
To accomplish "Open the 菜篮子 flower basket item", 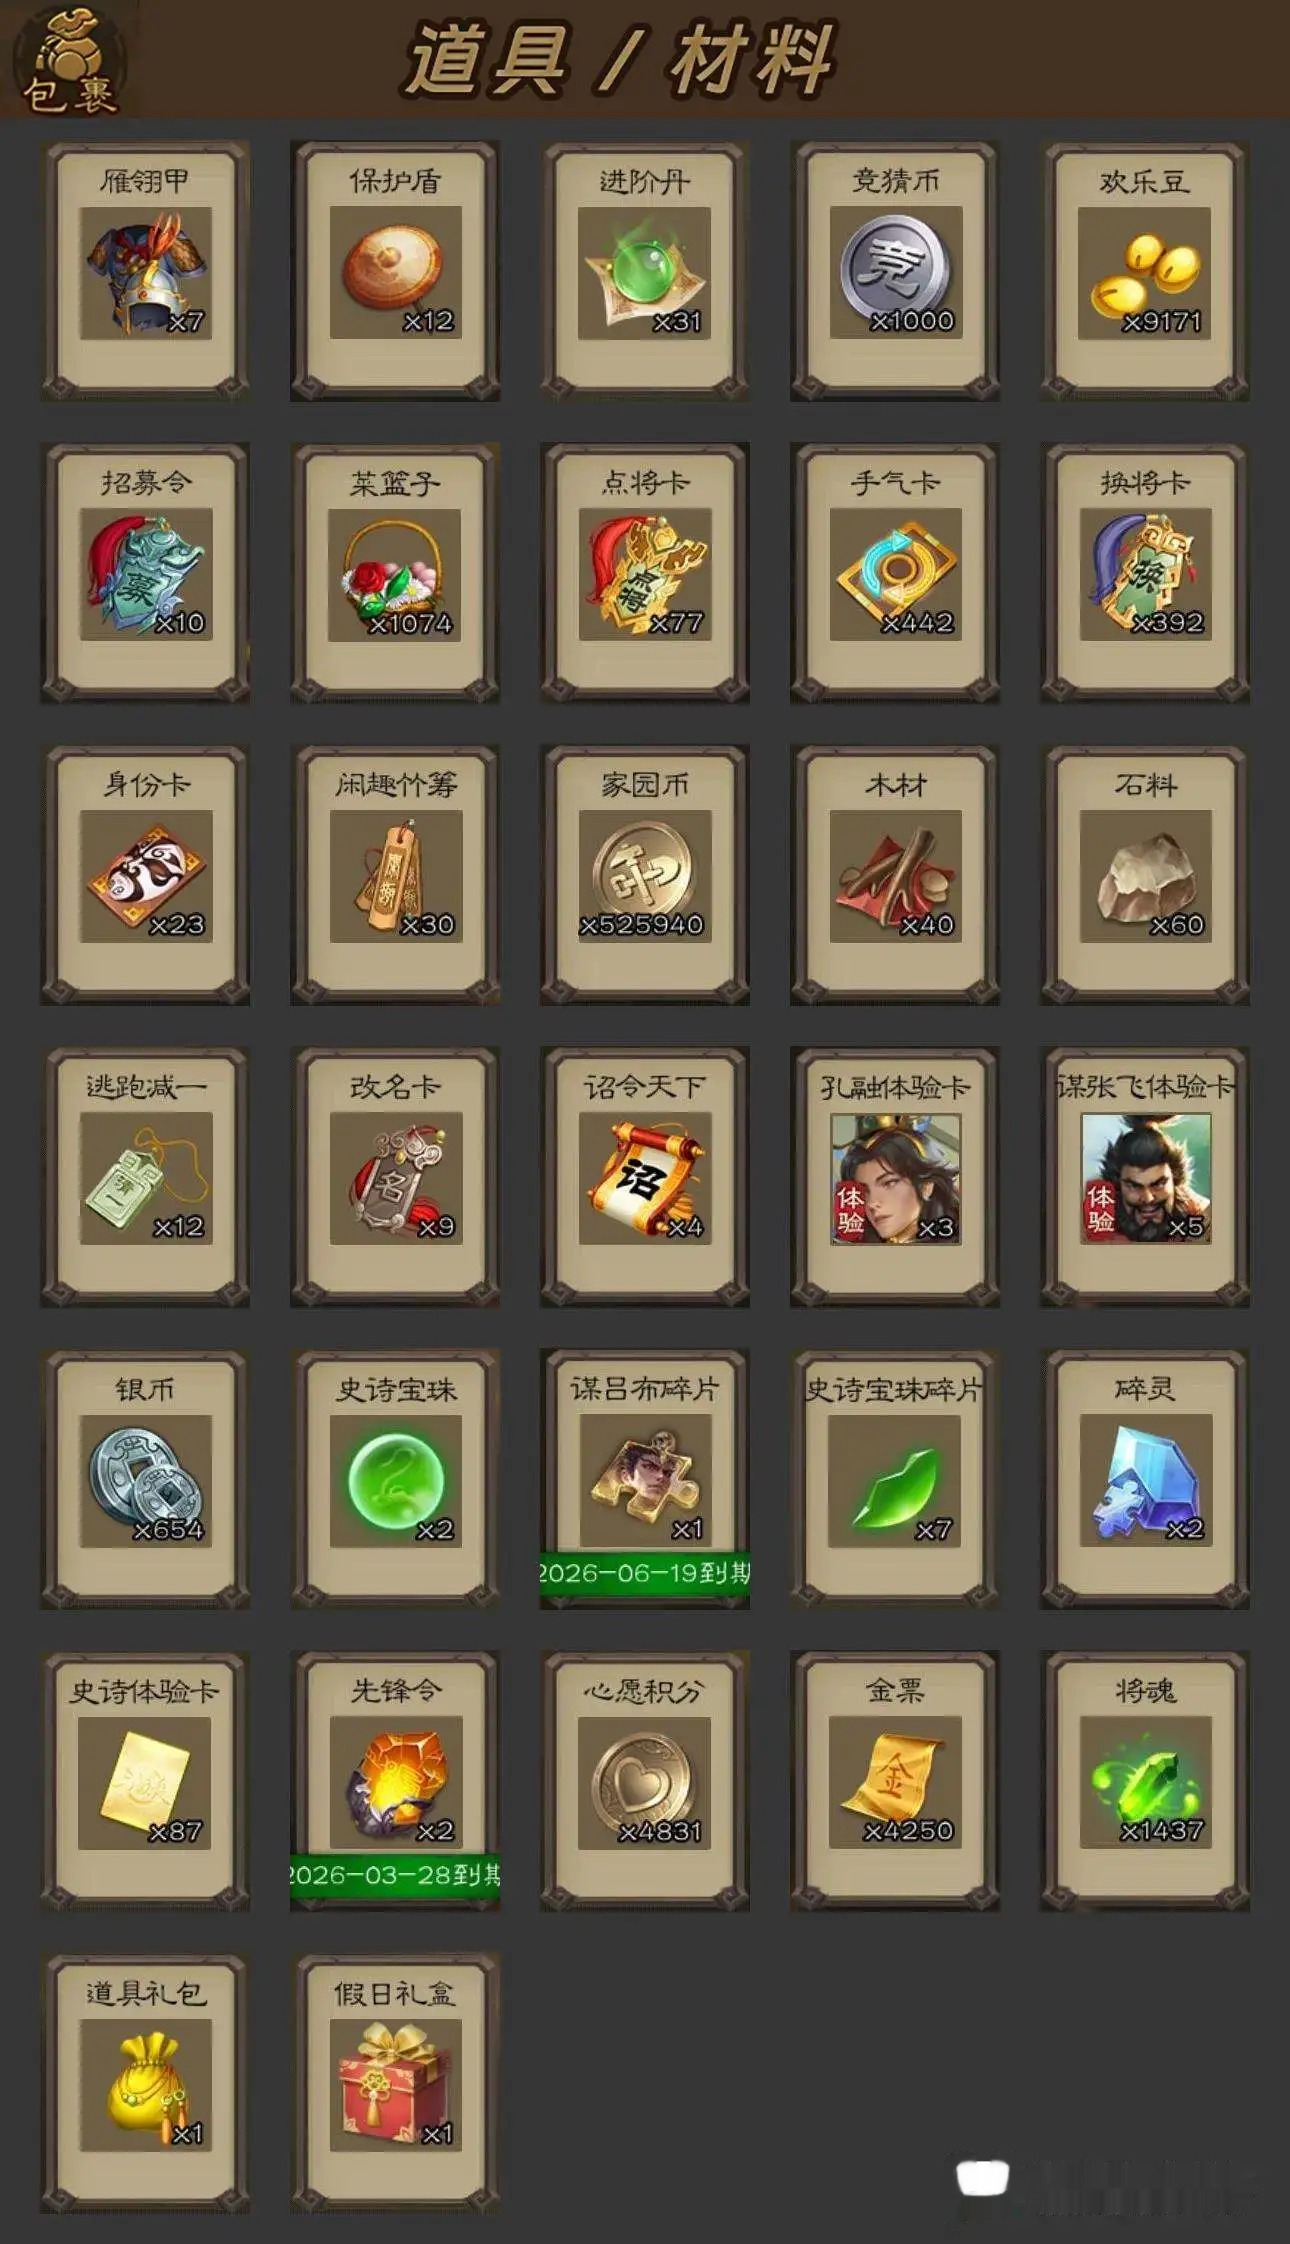I will point(395,573).
